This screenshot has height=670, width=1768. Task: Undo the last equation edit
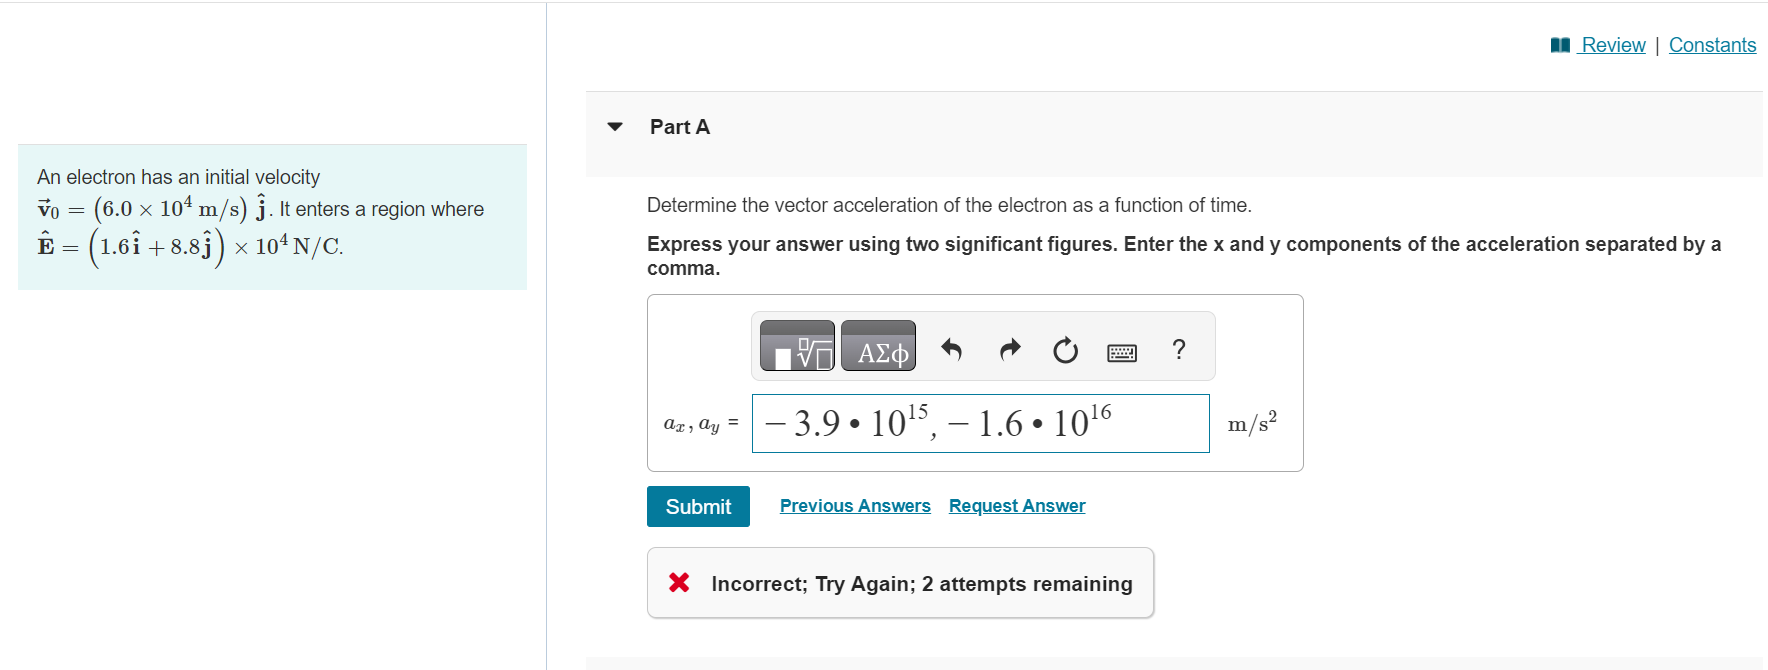pos(950,349)
